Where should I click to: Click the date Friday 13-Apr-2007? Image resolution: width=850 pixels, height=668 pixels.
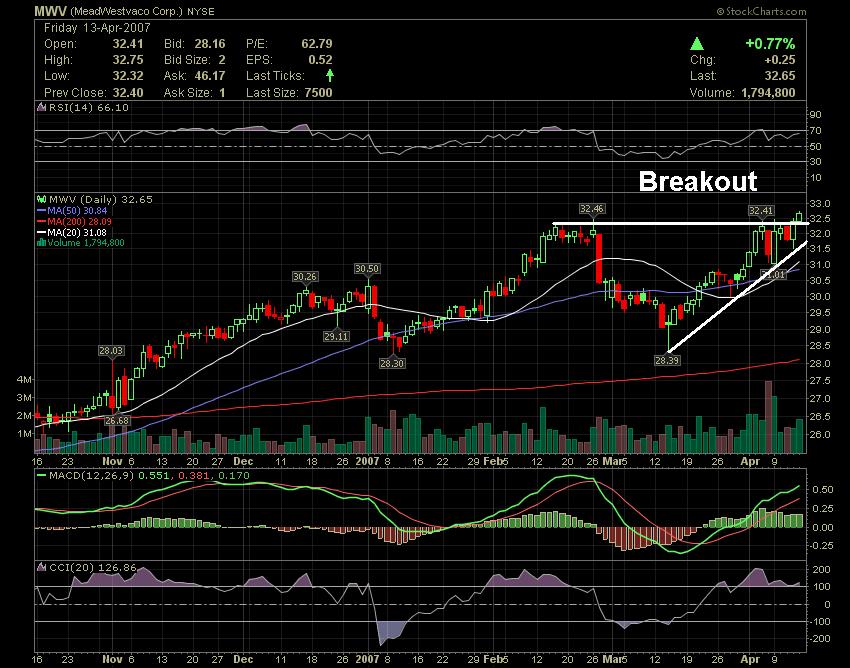click(x=97, y=28)
